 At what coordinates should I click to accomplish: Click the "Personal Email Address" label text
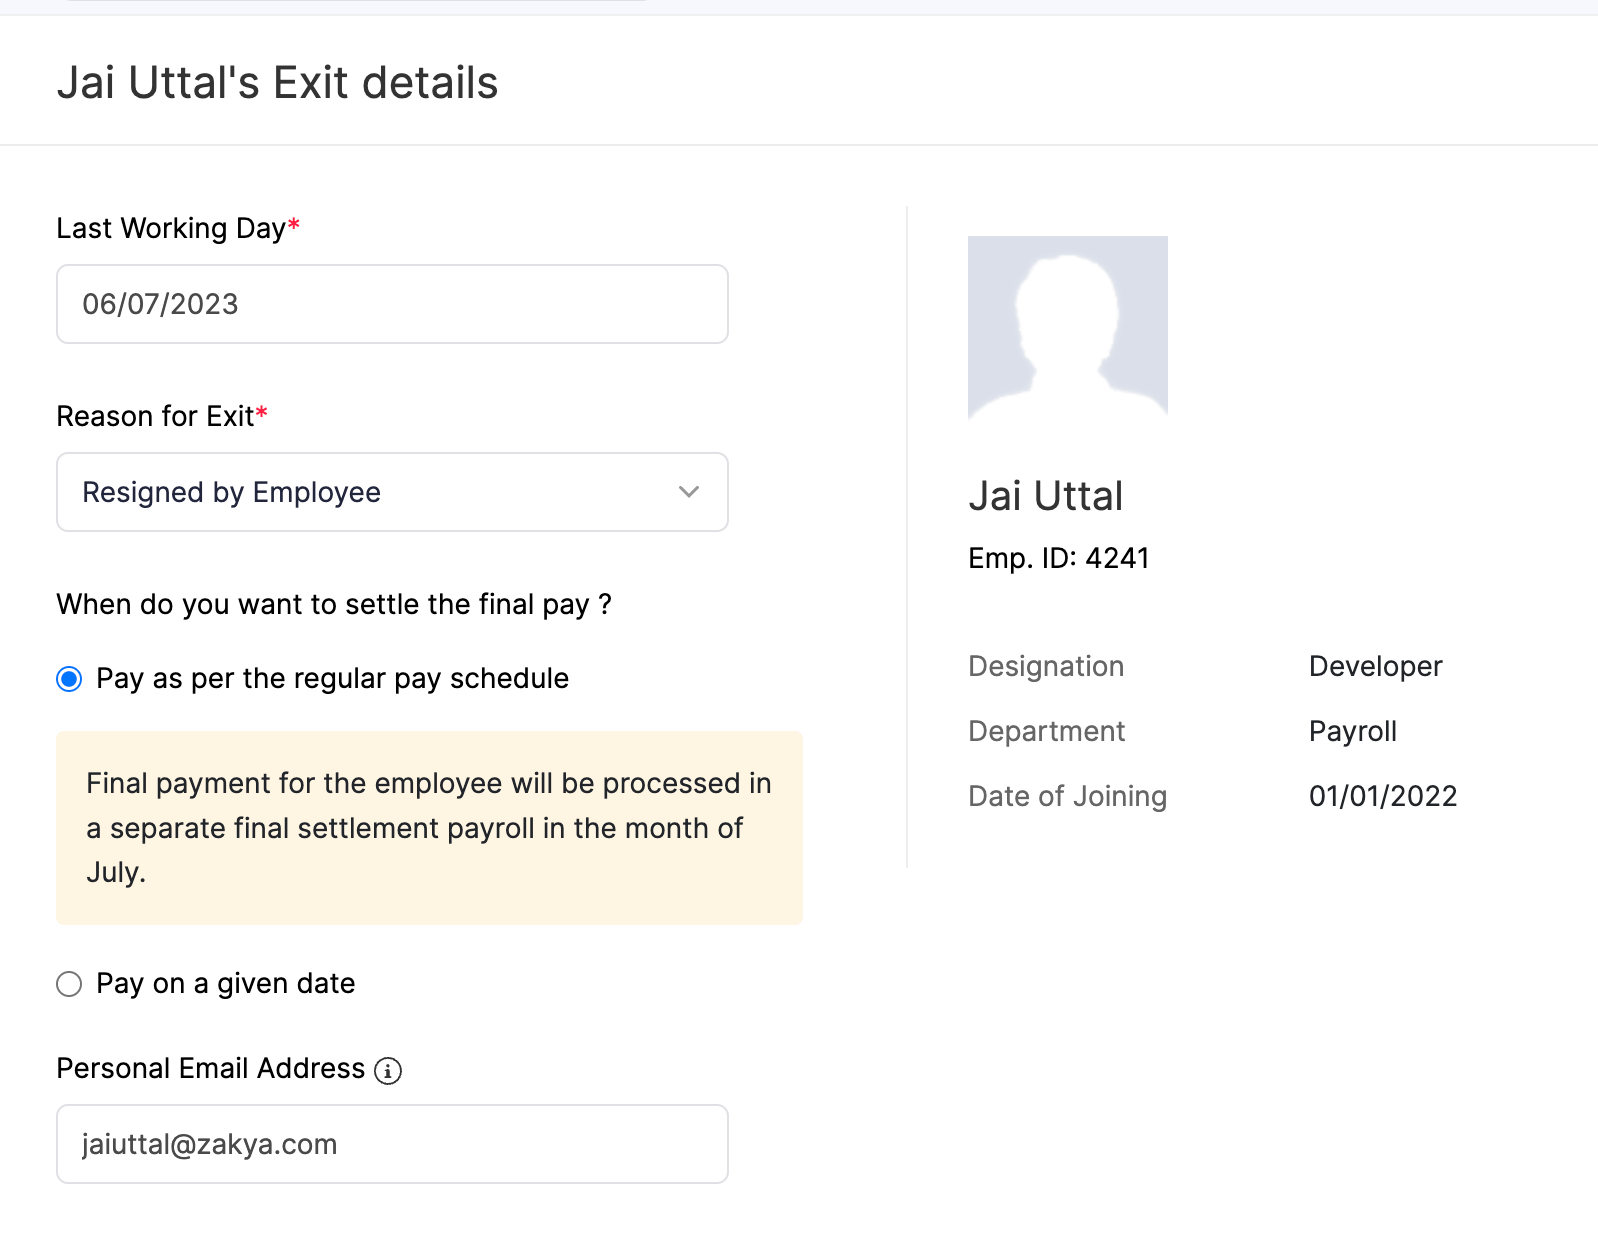pyautogui.click(x=210, y=1069)
